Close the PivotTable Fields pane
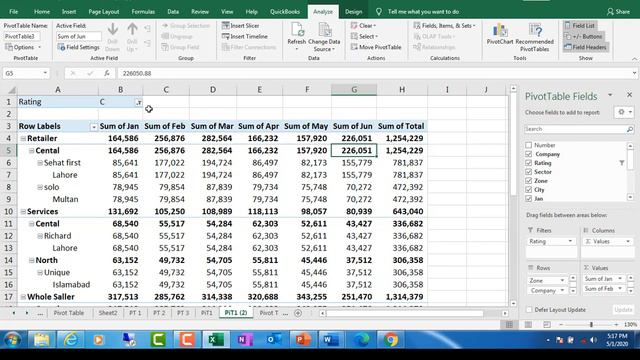 629,95
